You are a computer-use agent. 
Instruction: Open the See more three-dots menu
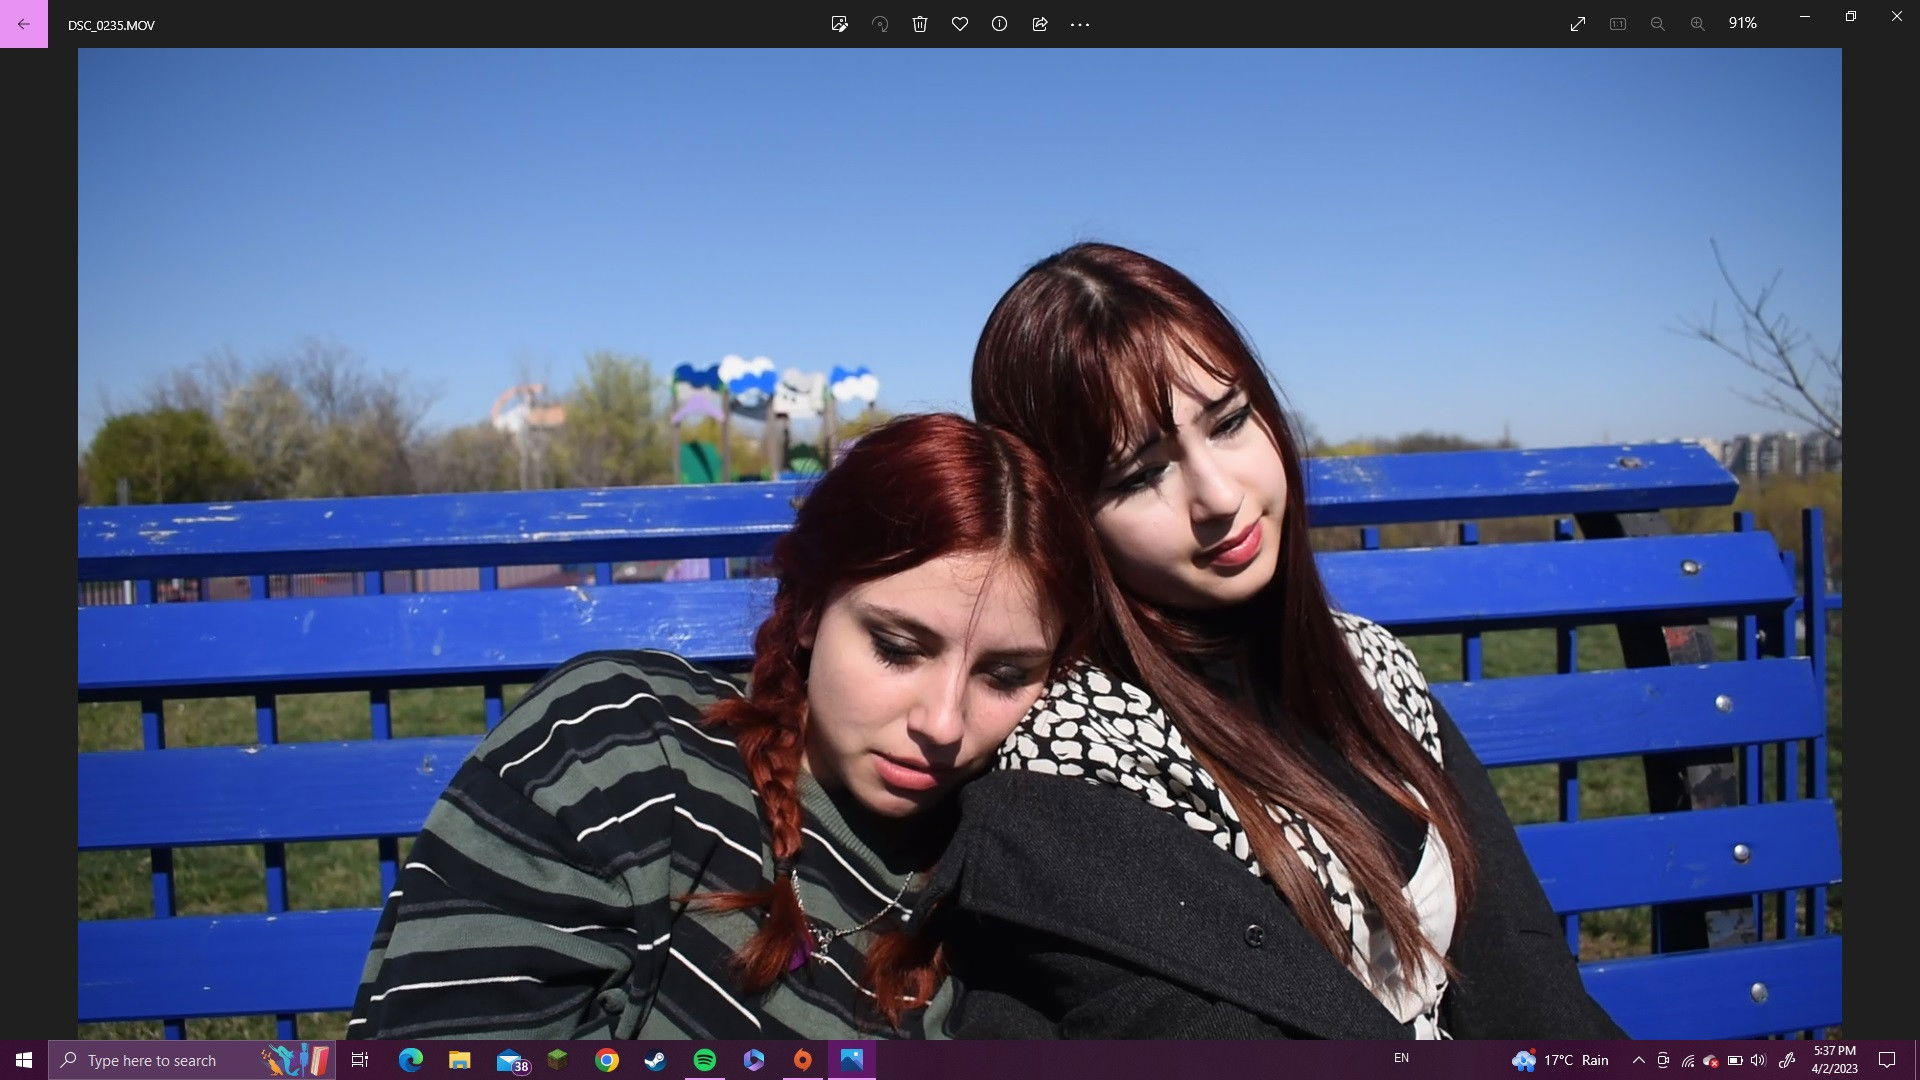click(x=1080, y=24)
